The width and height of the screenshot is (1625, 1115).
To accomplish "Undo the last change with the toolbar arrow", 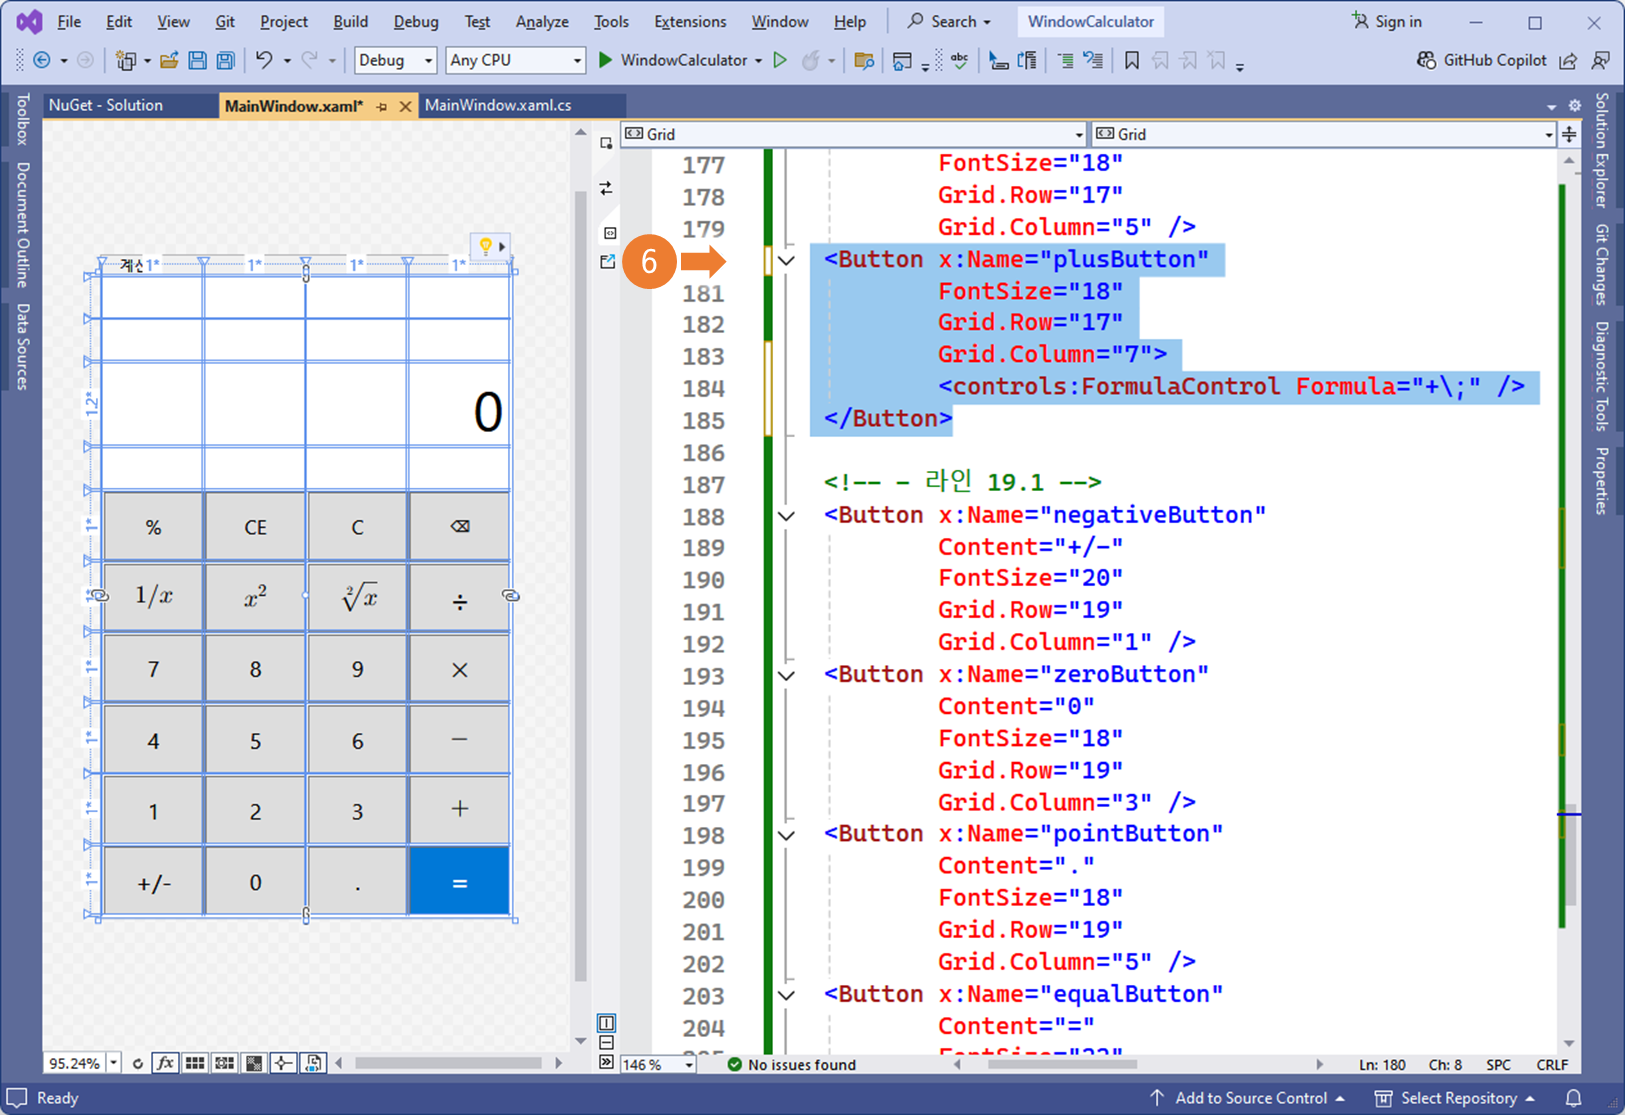I will (x=264, y=61).
